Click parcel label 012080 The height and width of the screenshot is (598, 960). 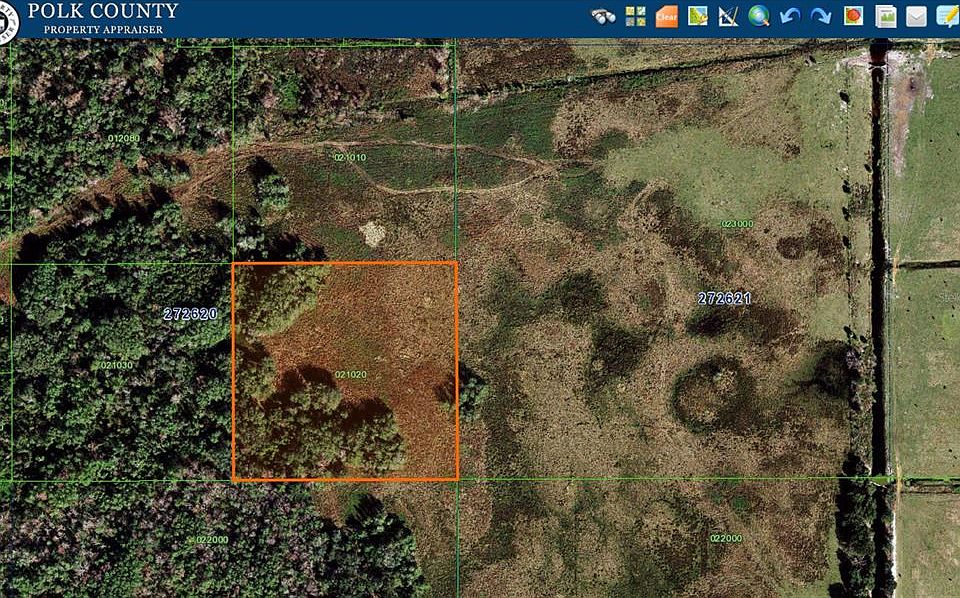click(124, 138)
